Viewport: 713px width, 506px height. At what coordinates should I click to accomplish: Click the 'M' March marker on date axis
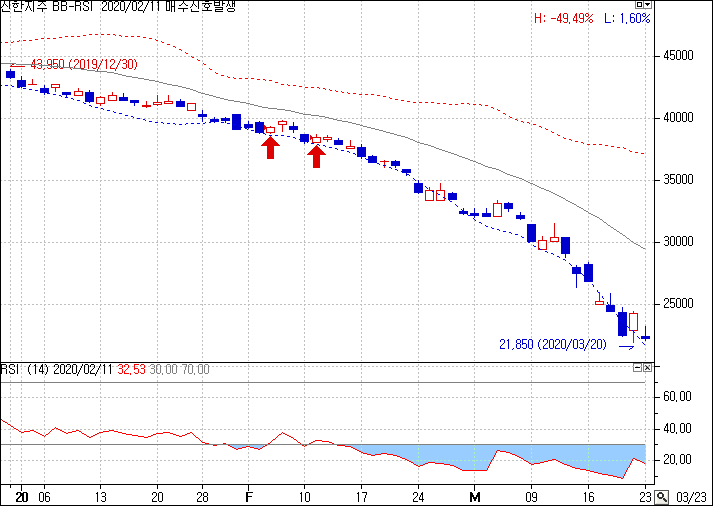tap(475, 497)
